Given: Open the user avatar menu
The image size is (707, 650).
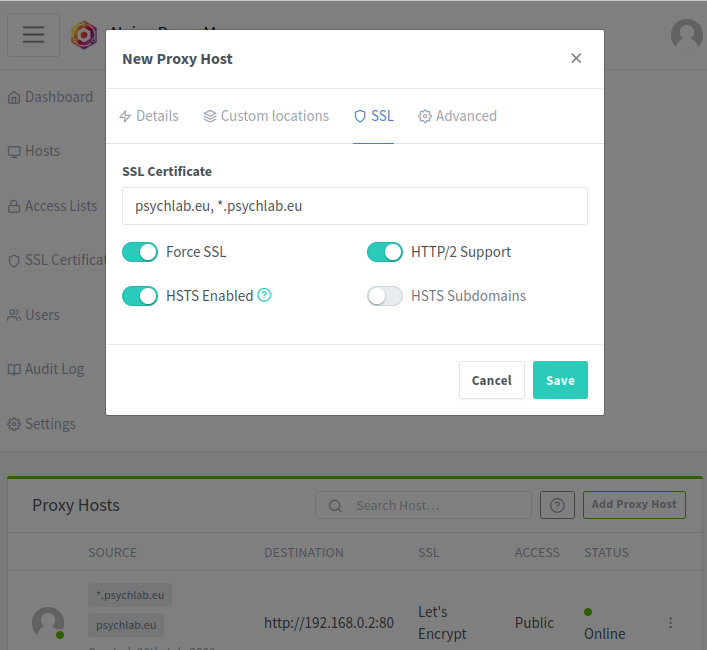Looking at the screenshot, I should coord(686,35).
